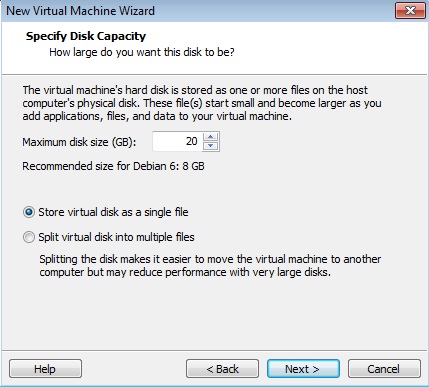The image size is (429, 387).
Task: Focus the Maximum disk size input field
Action: coord(177,141)
